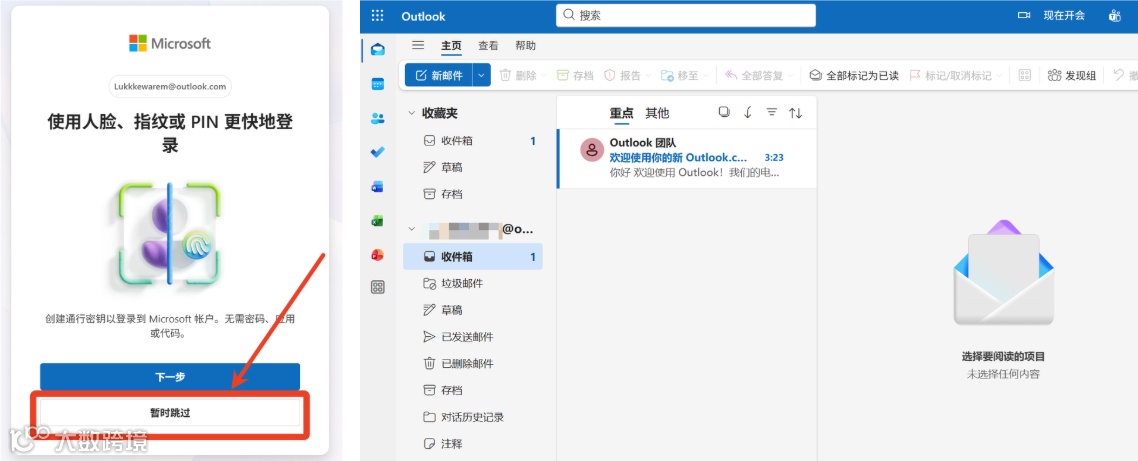Image resolution: width=1138 pixels, height=461 pixels.
Task: Open 草稿 under the account folders
Action: pyautogui.click(x=472, y=310)
